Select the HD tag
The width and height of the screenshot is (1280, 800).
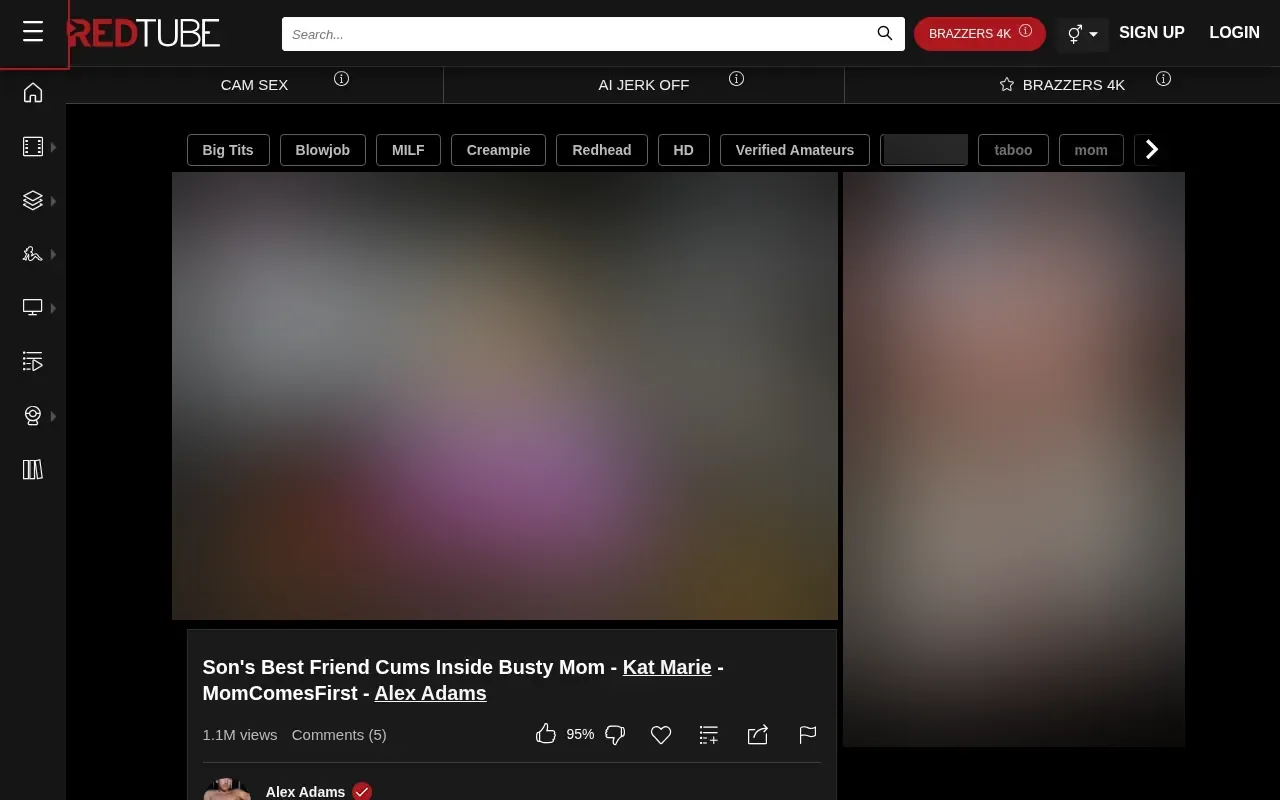pos(684,150)
